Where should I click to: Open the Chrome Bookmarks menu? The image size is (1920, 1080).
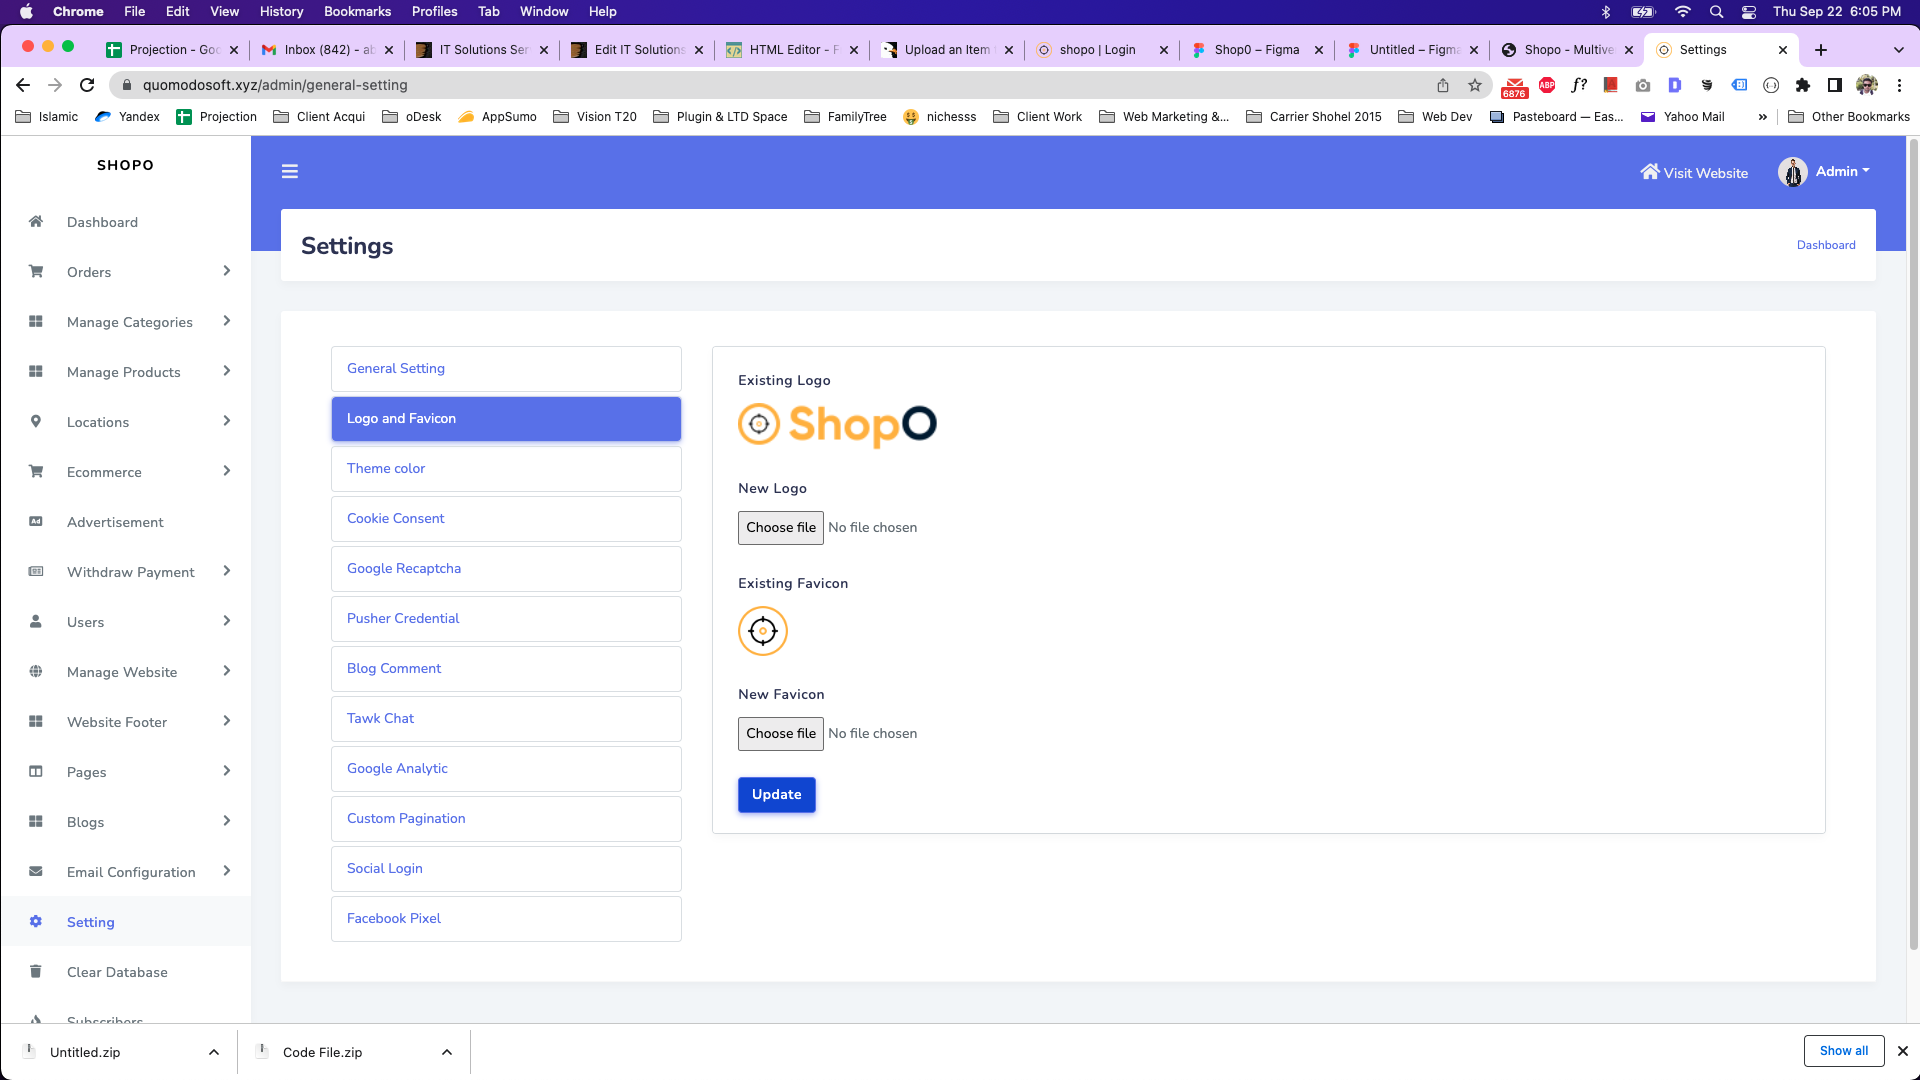pyautogui.click(x=357, y=11)
